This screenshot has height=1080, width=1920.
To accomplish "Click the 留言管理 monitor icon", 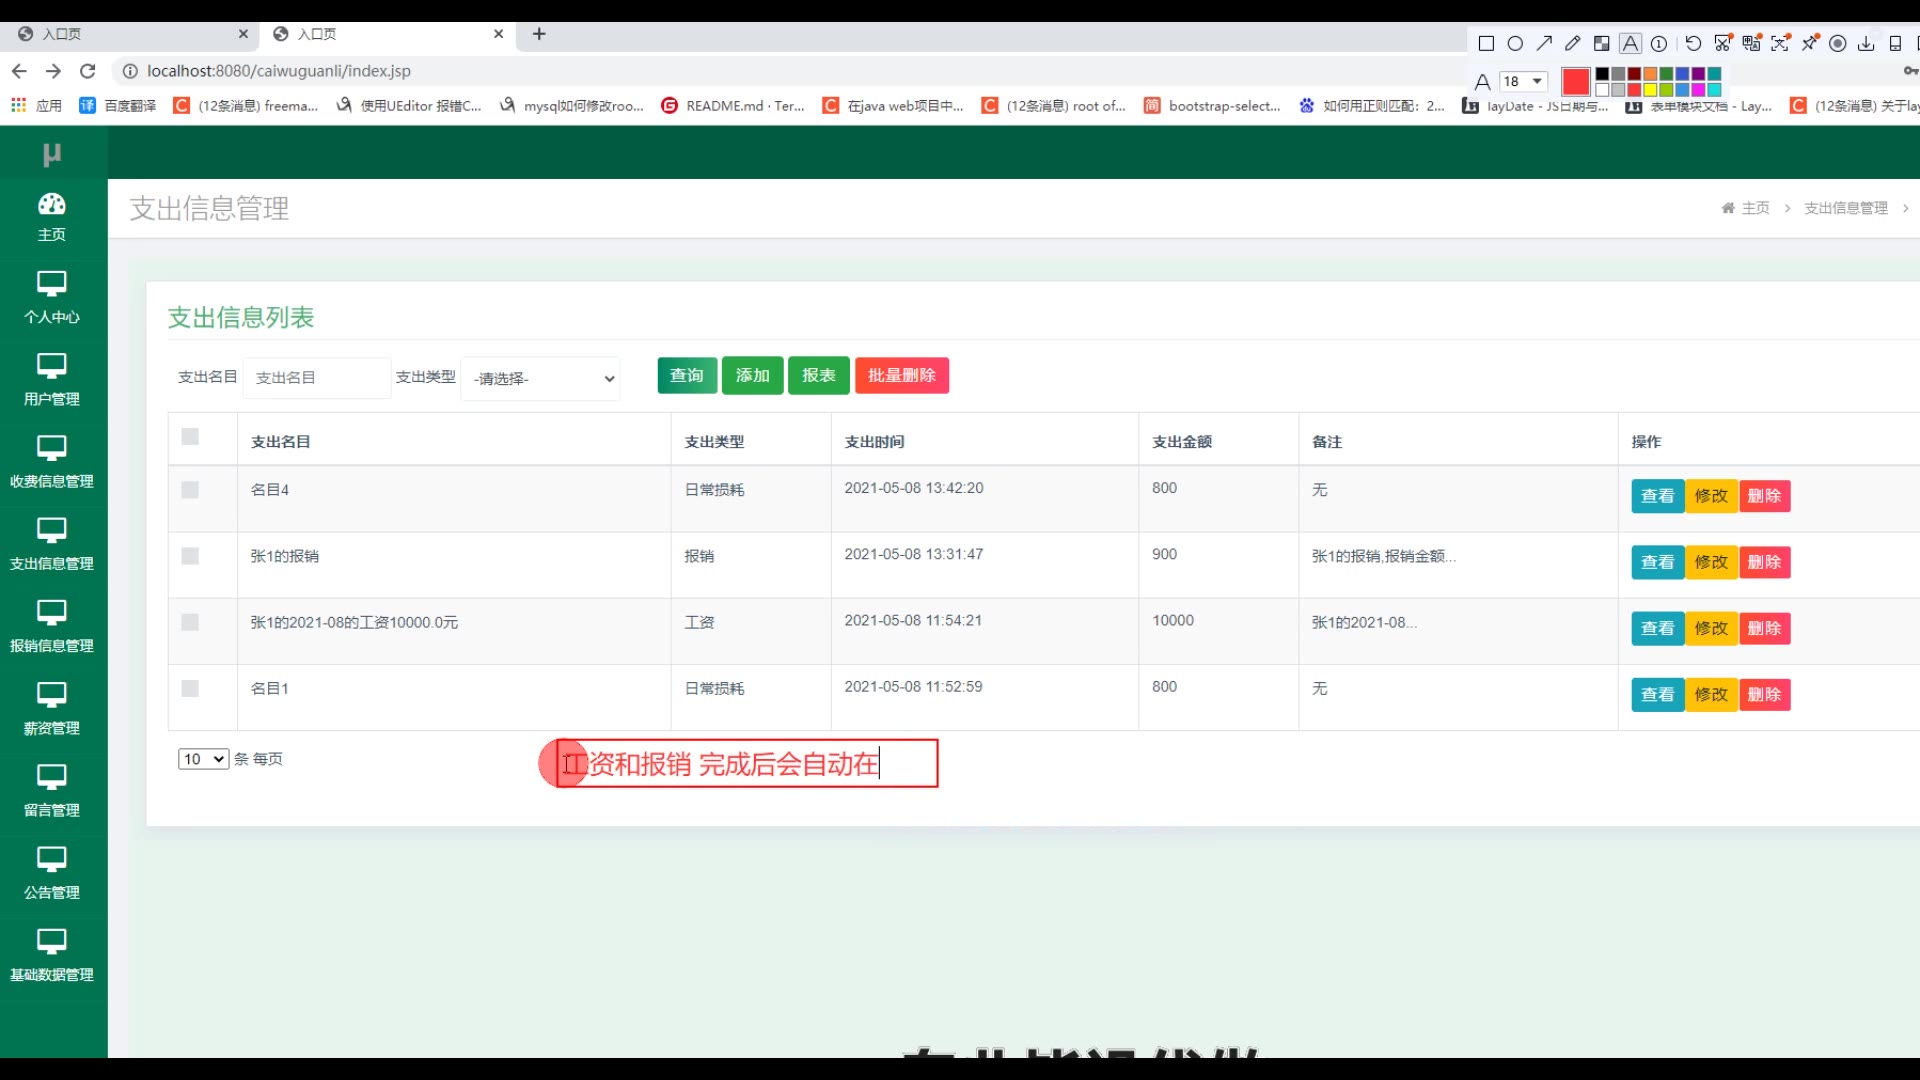I will pos(52,776).
